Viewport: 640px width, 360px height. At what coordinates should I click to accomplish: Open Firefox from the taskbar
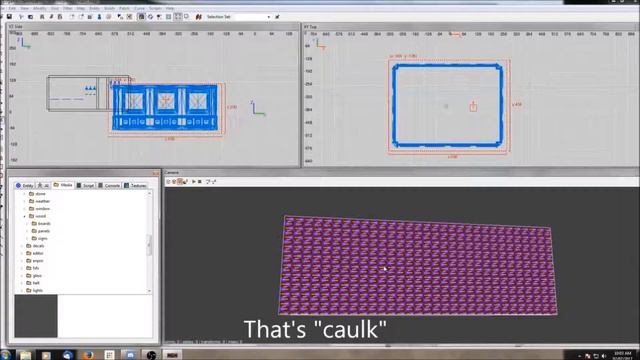[x=88, y=355]
